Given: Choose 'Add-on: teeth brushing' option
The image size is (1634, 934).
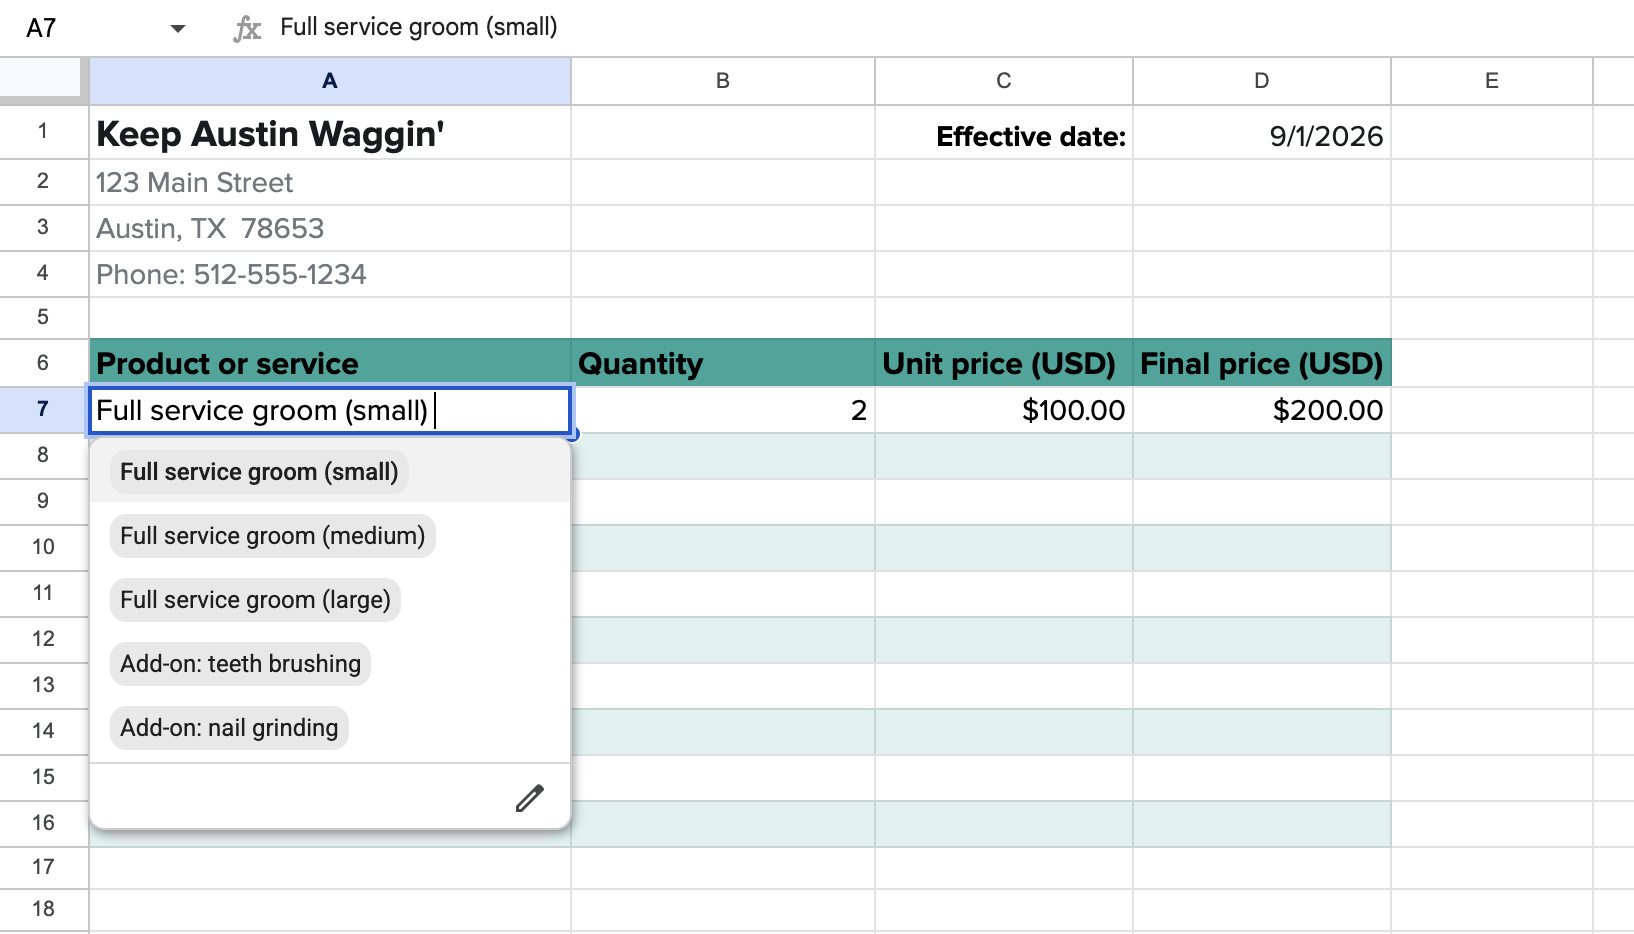Looking at the screenshot, I should (x=240, y=664).
